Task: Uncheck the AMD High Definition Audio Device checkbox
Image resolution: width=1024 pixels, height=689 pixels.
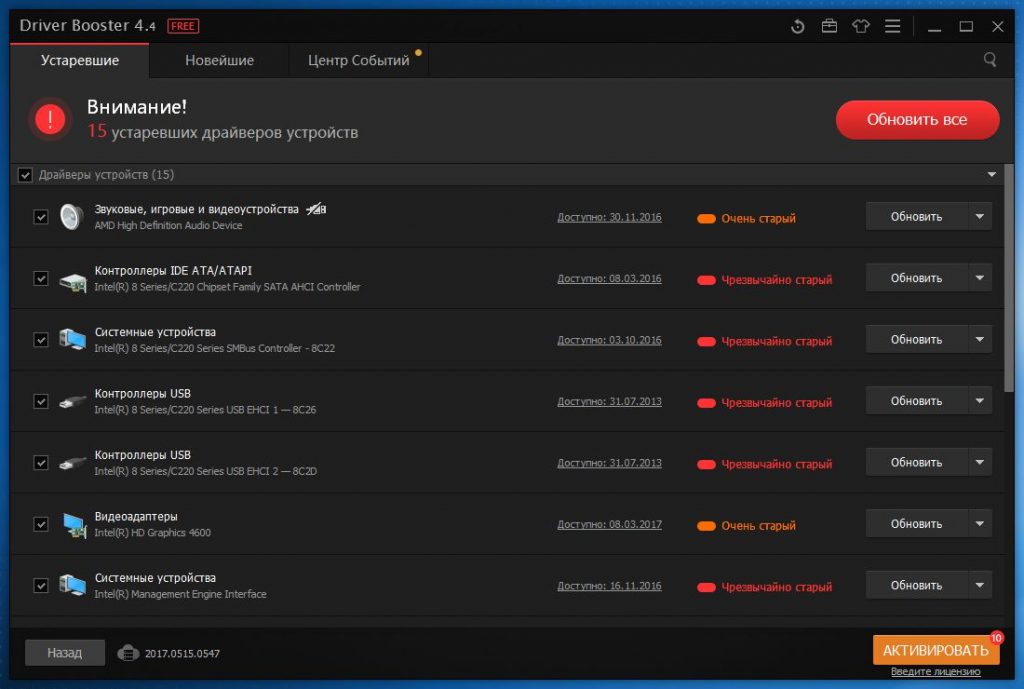Action: point(41,217)
